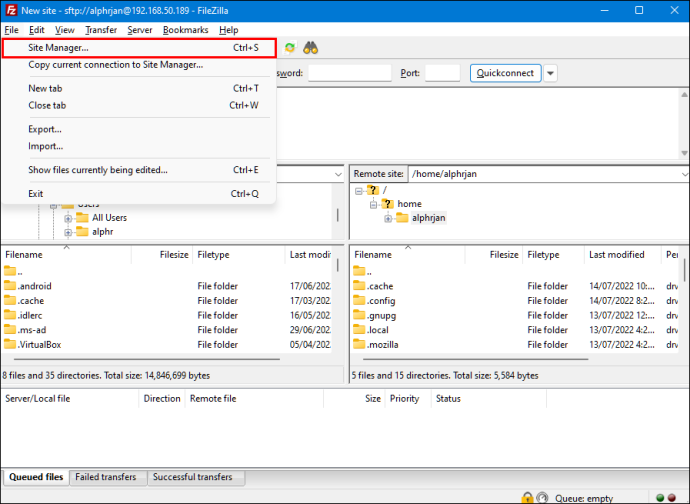Select Export... in the File menu
The width and height of the screenshot is (690, 504).
click(139, 129)
